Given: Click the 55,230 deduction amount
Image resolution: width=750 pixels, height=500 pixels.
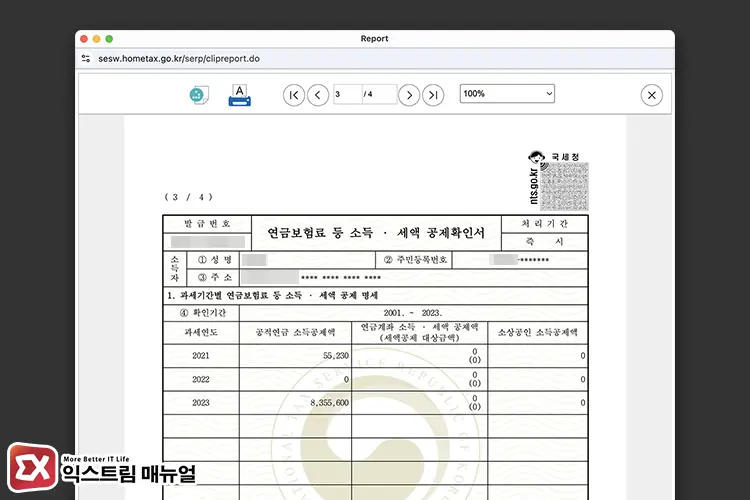Looking at the screenshot, I should click(336, 356).
